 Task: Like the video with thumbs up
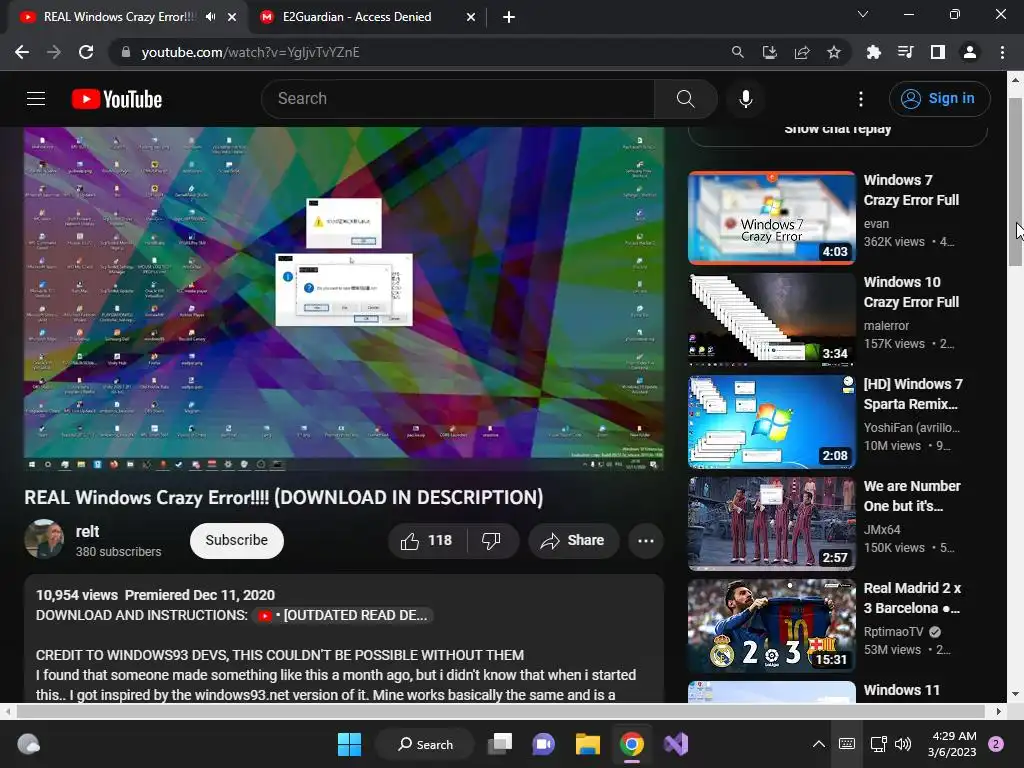tap(426, 541)
